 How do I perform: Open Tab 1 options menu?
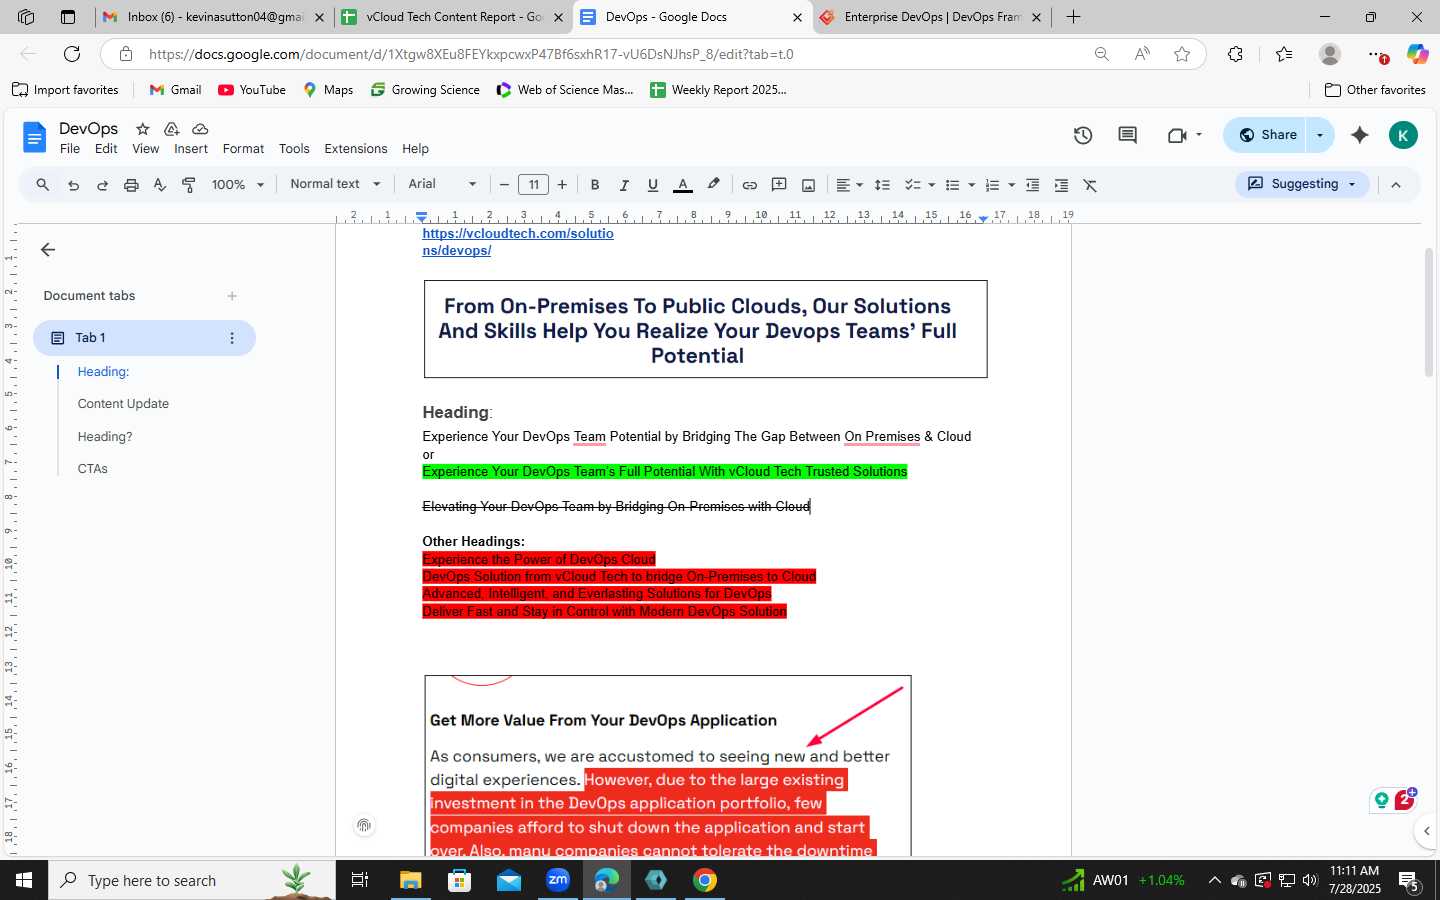coord(232,338)
